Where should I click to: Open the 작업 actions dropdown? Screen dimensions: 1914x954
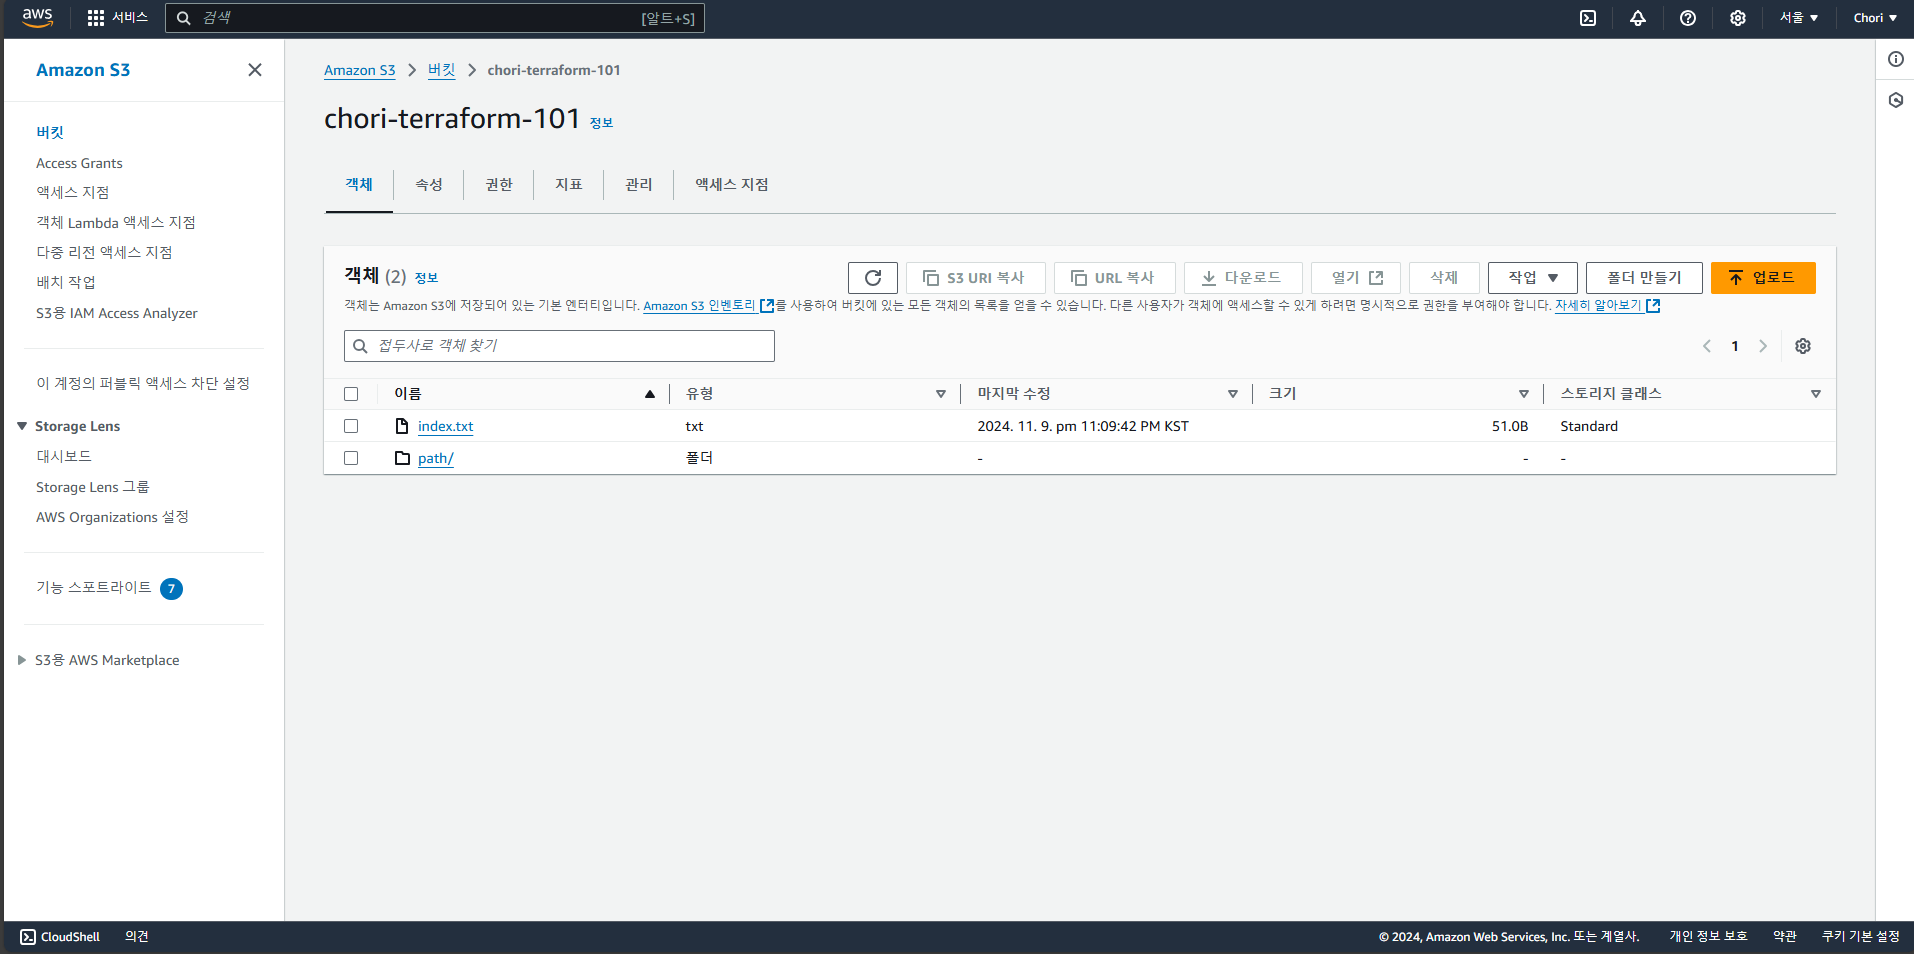[1533, 278]
